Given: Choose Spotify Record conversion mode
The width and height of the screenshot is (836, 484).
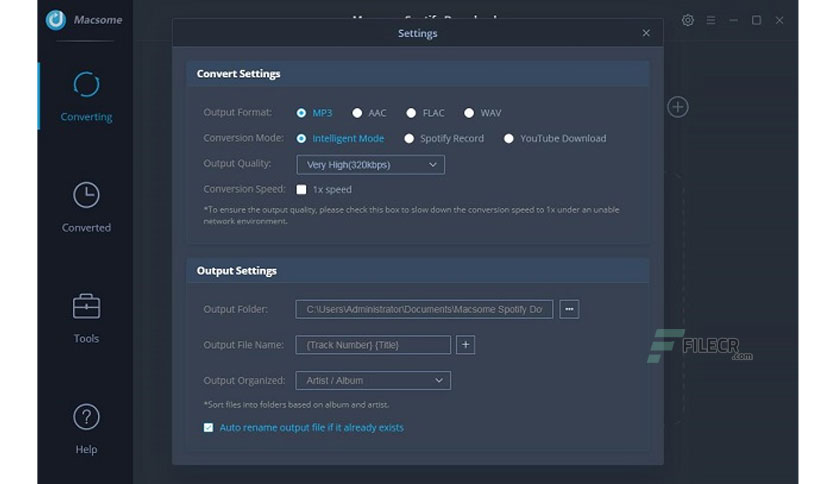Looking at the screenshot, I should (x=409, y=139).
